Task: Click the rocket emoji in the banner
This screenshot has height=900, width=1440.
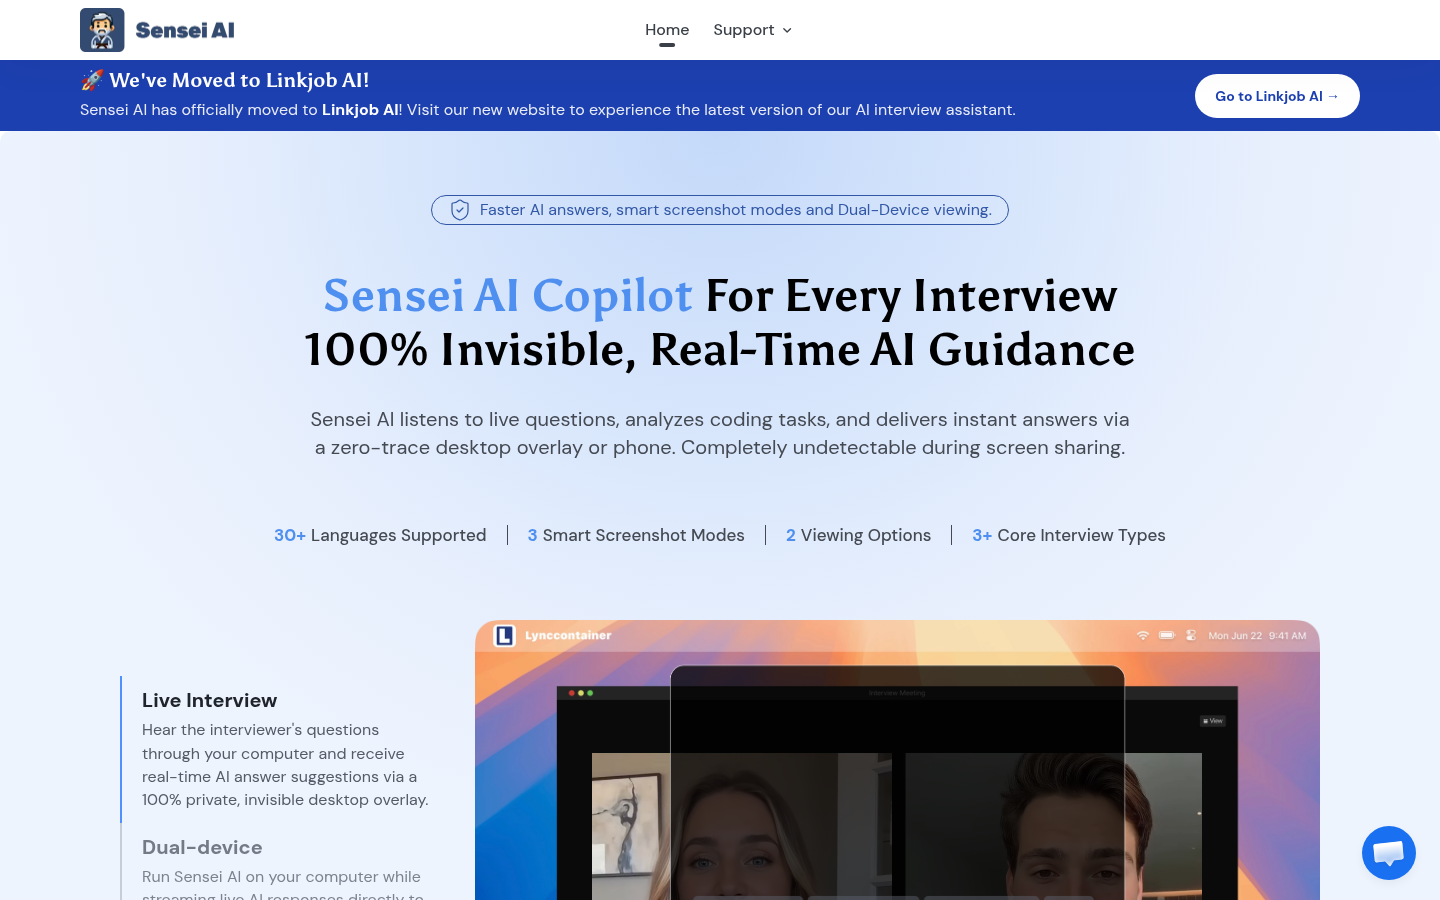Action: coord(92,80)
